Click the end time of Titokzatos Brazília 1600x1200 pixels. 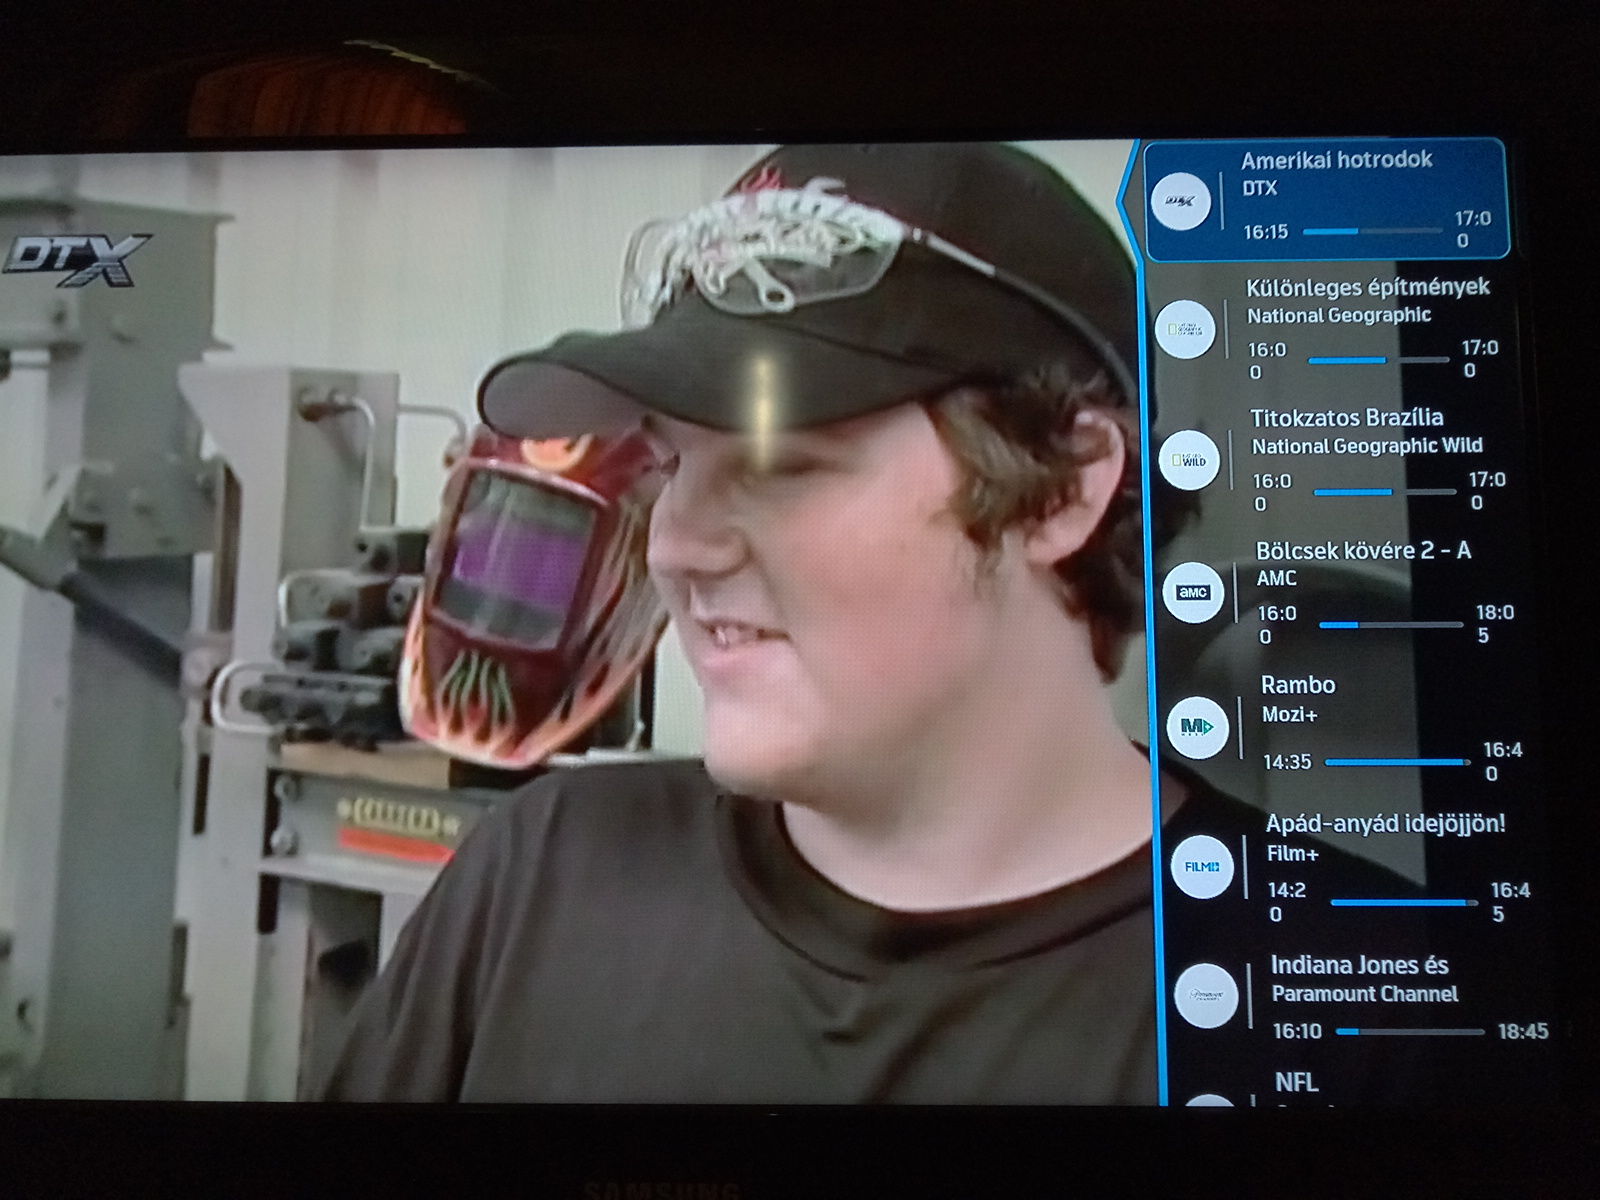click(x=1487, y=490)
